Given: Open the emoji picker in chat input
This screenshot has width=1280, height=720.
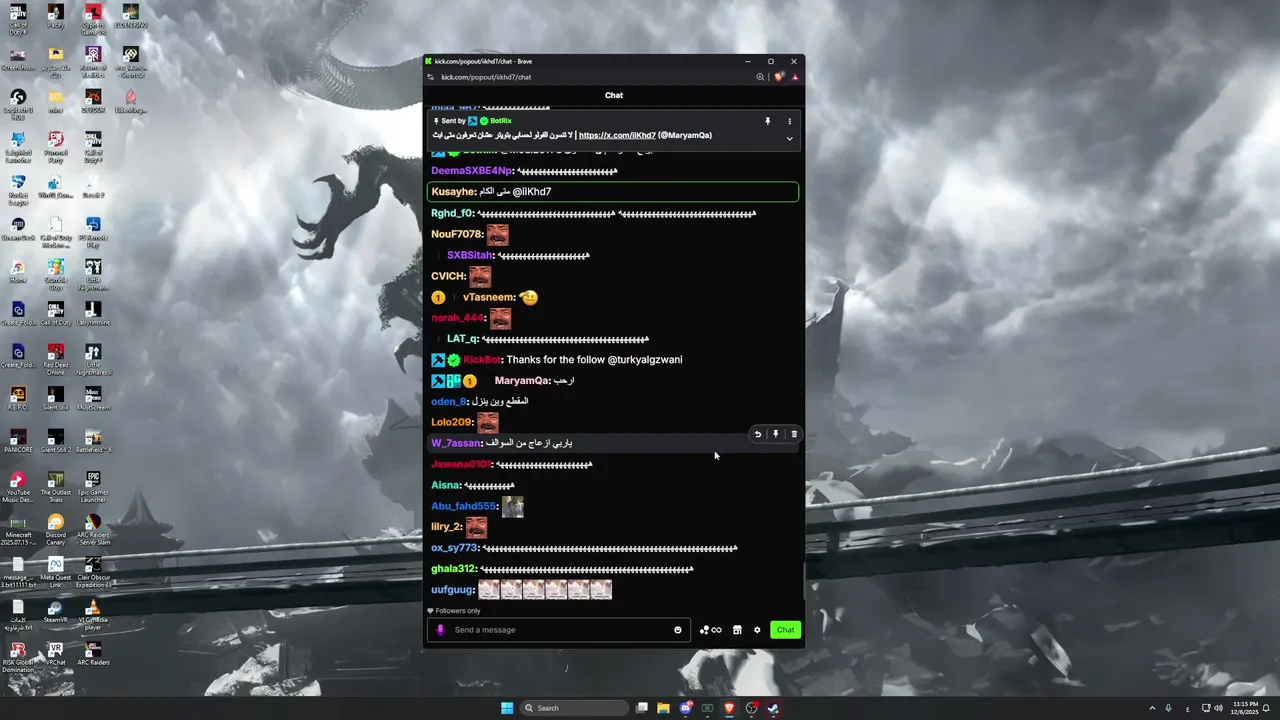Looking at the screenshot, I should click(x=678, y=630).
